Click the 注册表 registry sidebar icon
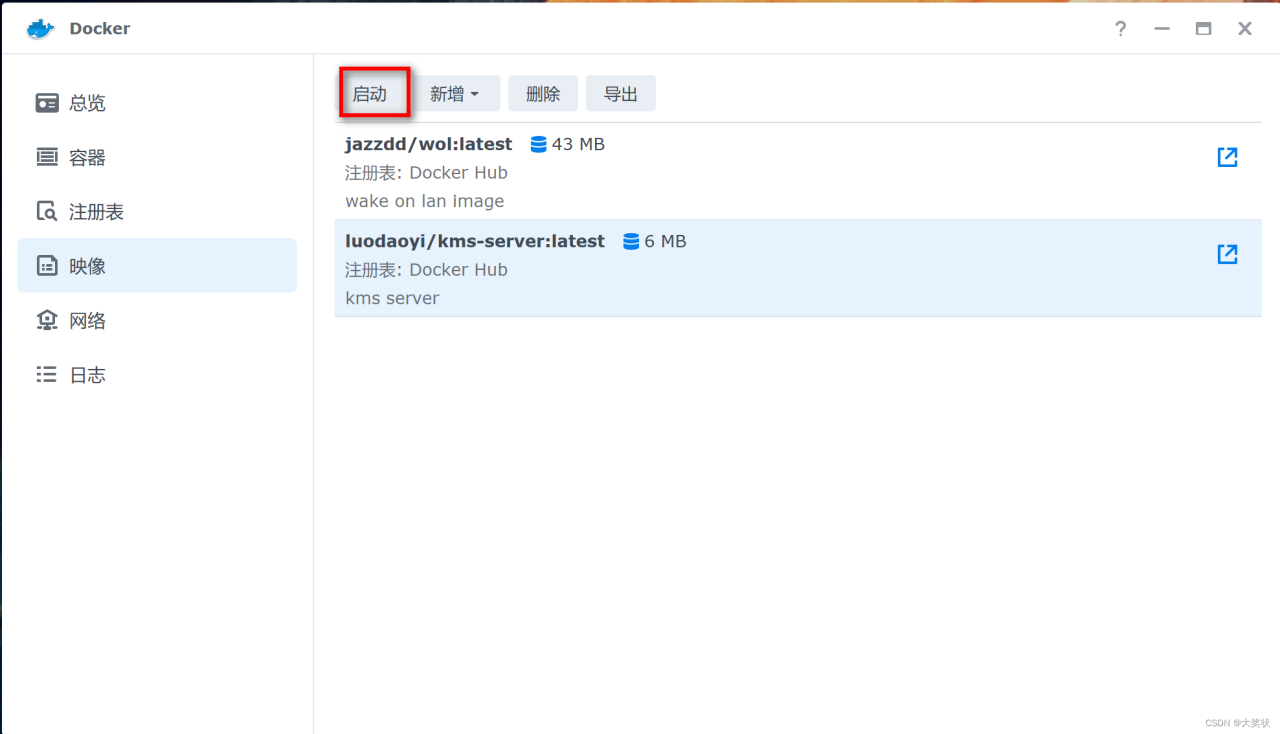Screen dimensions: 1280x734 point(47,212)
